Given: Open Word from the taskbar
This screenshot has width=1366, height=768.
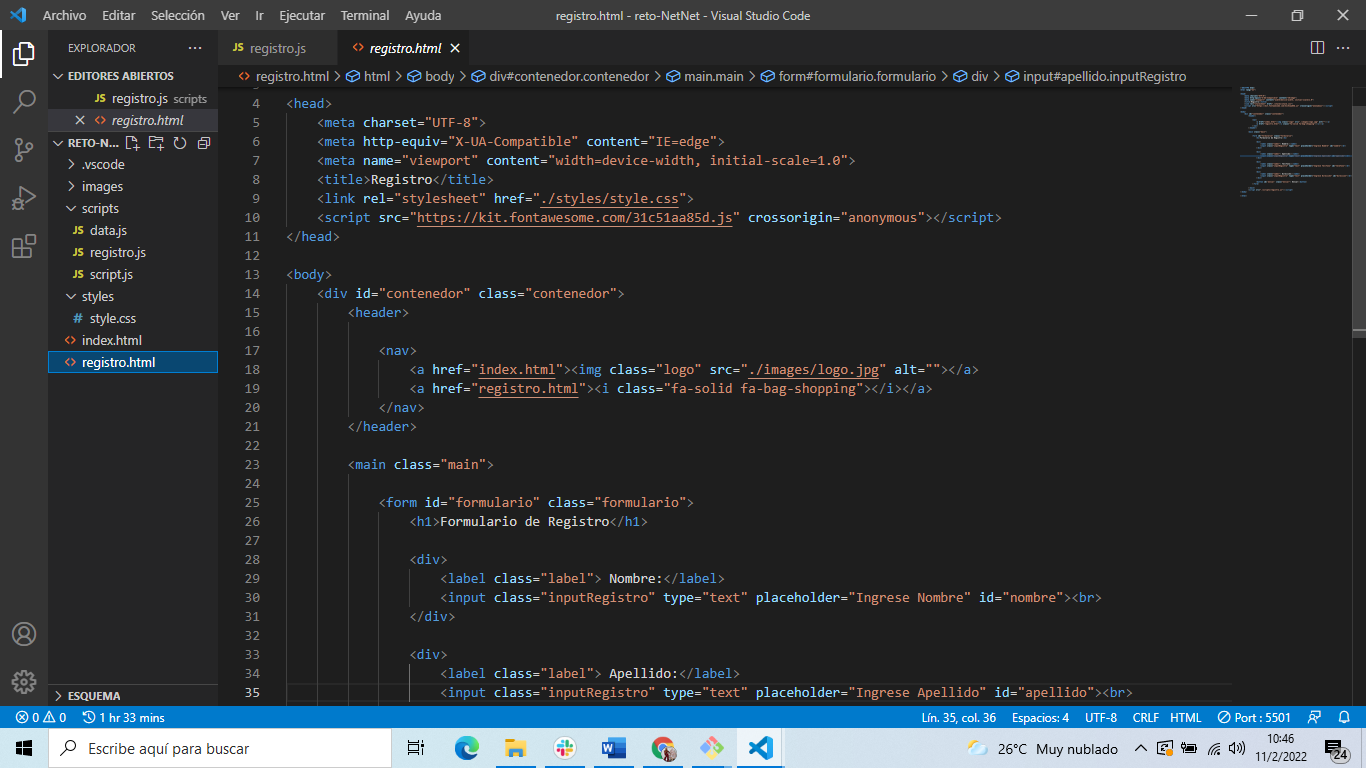Looking at the screenshot, I should 614,748.
